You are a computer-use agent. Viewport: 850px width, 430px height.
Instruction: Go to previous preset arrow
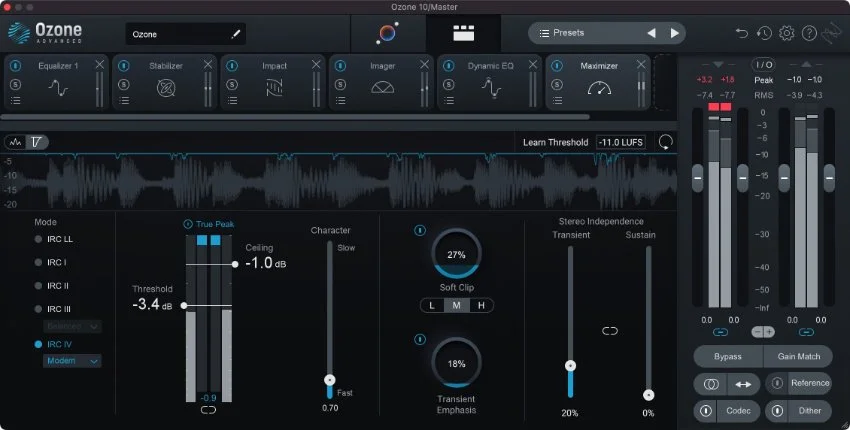point(651,33)
